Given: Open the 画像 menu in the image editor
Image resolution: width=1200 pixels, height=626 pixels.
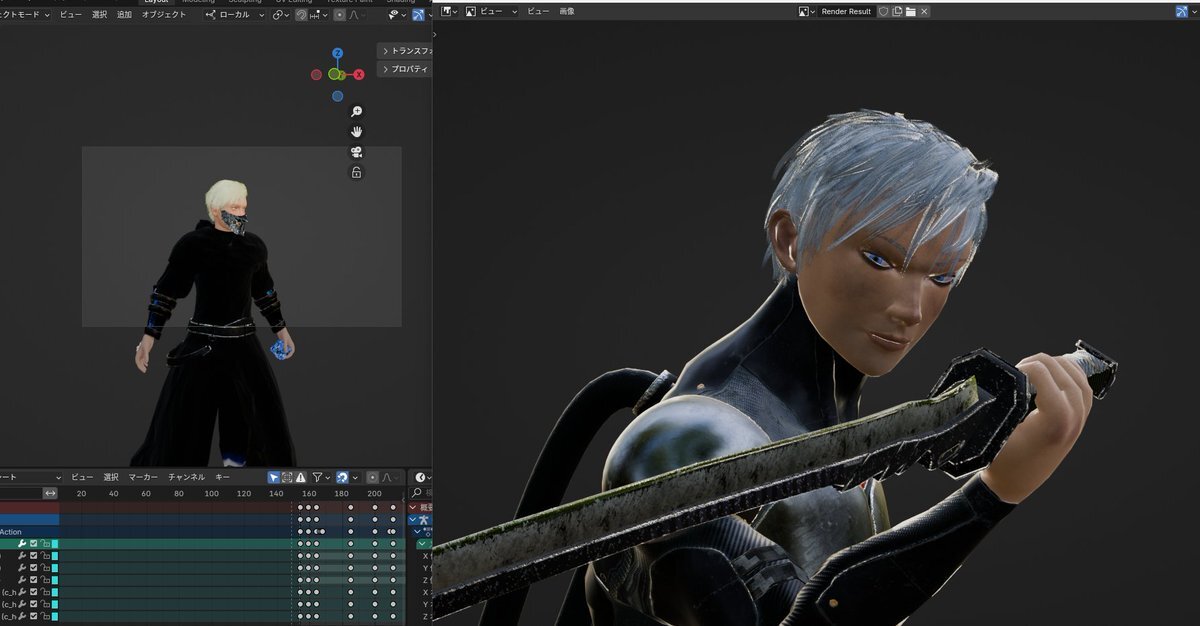Looking at the screenshot, I should click(567, 11).
